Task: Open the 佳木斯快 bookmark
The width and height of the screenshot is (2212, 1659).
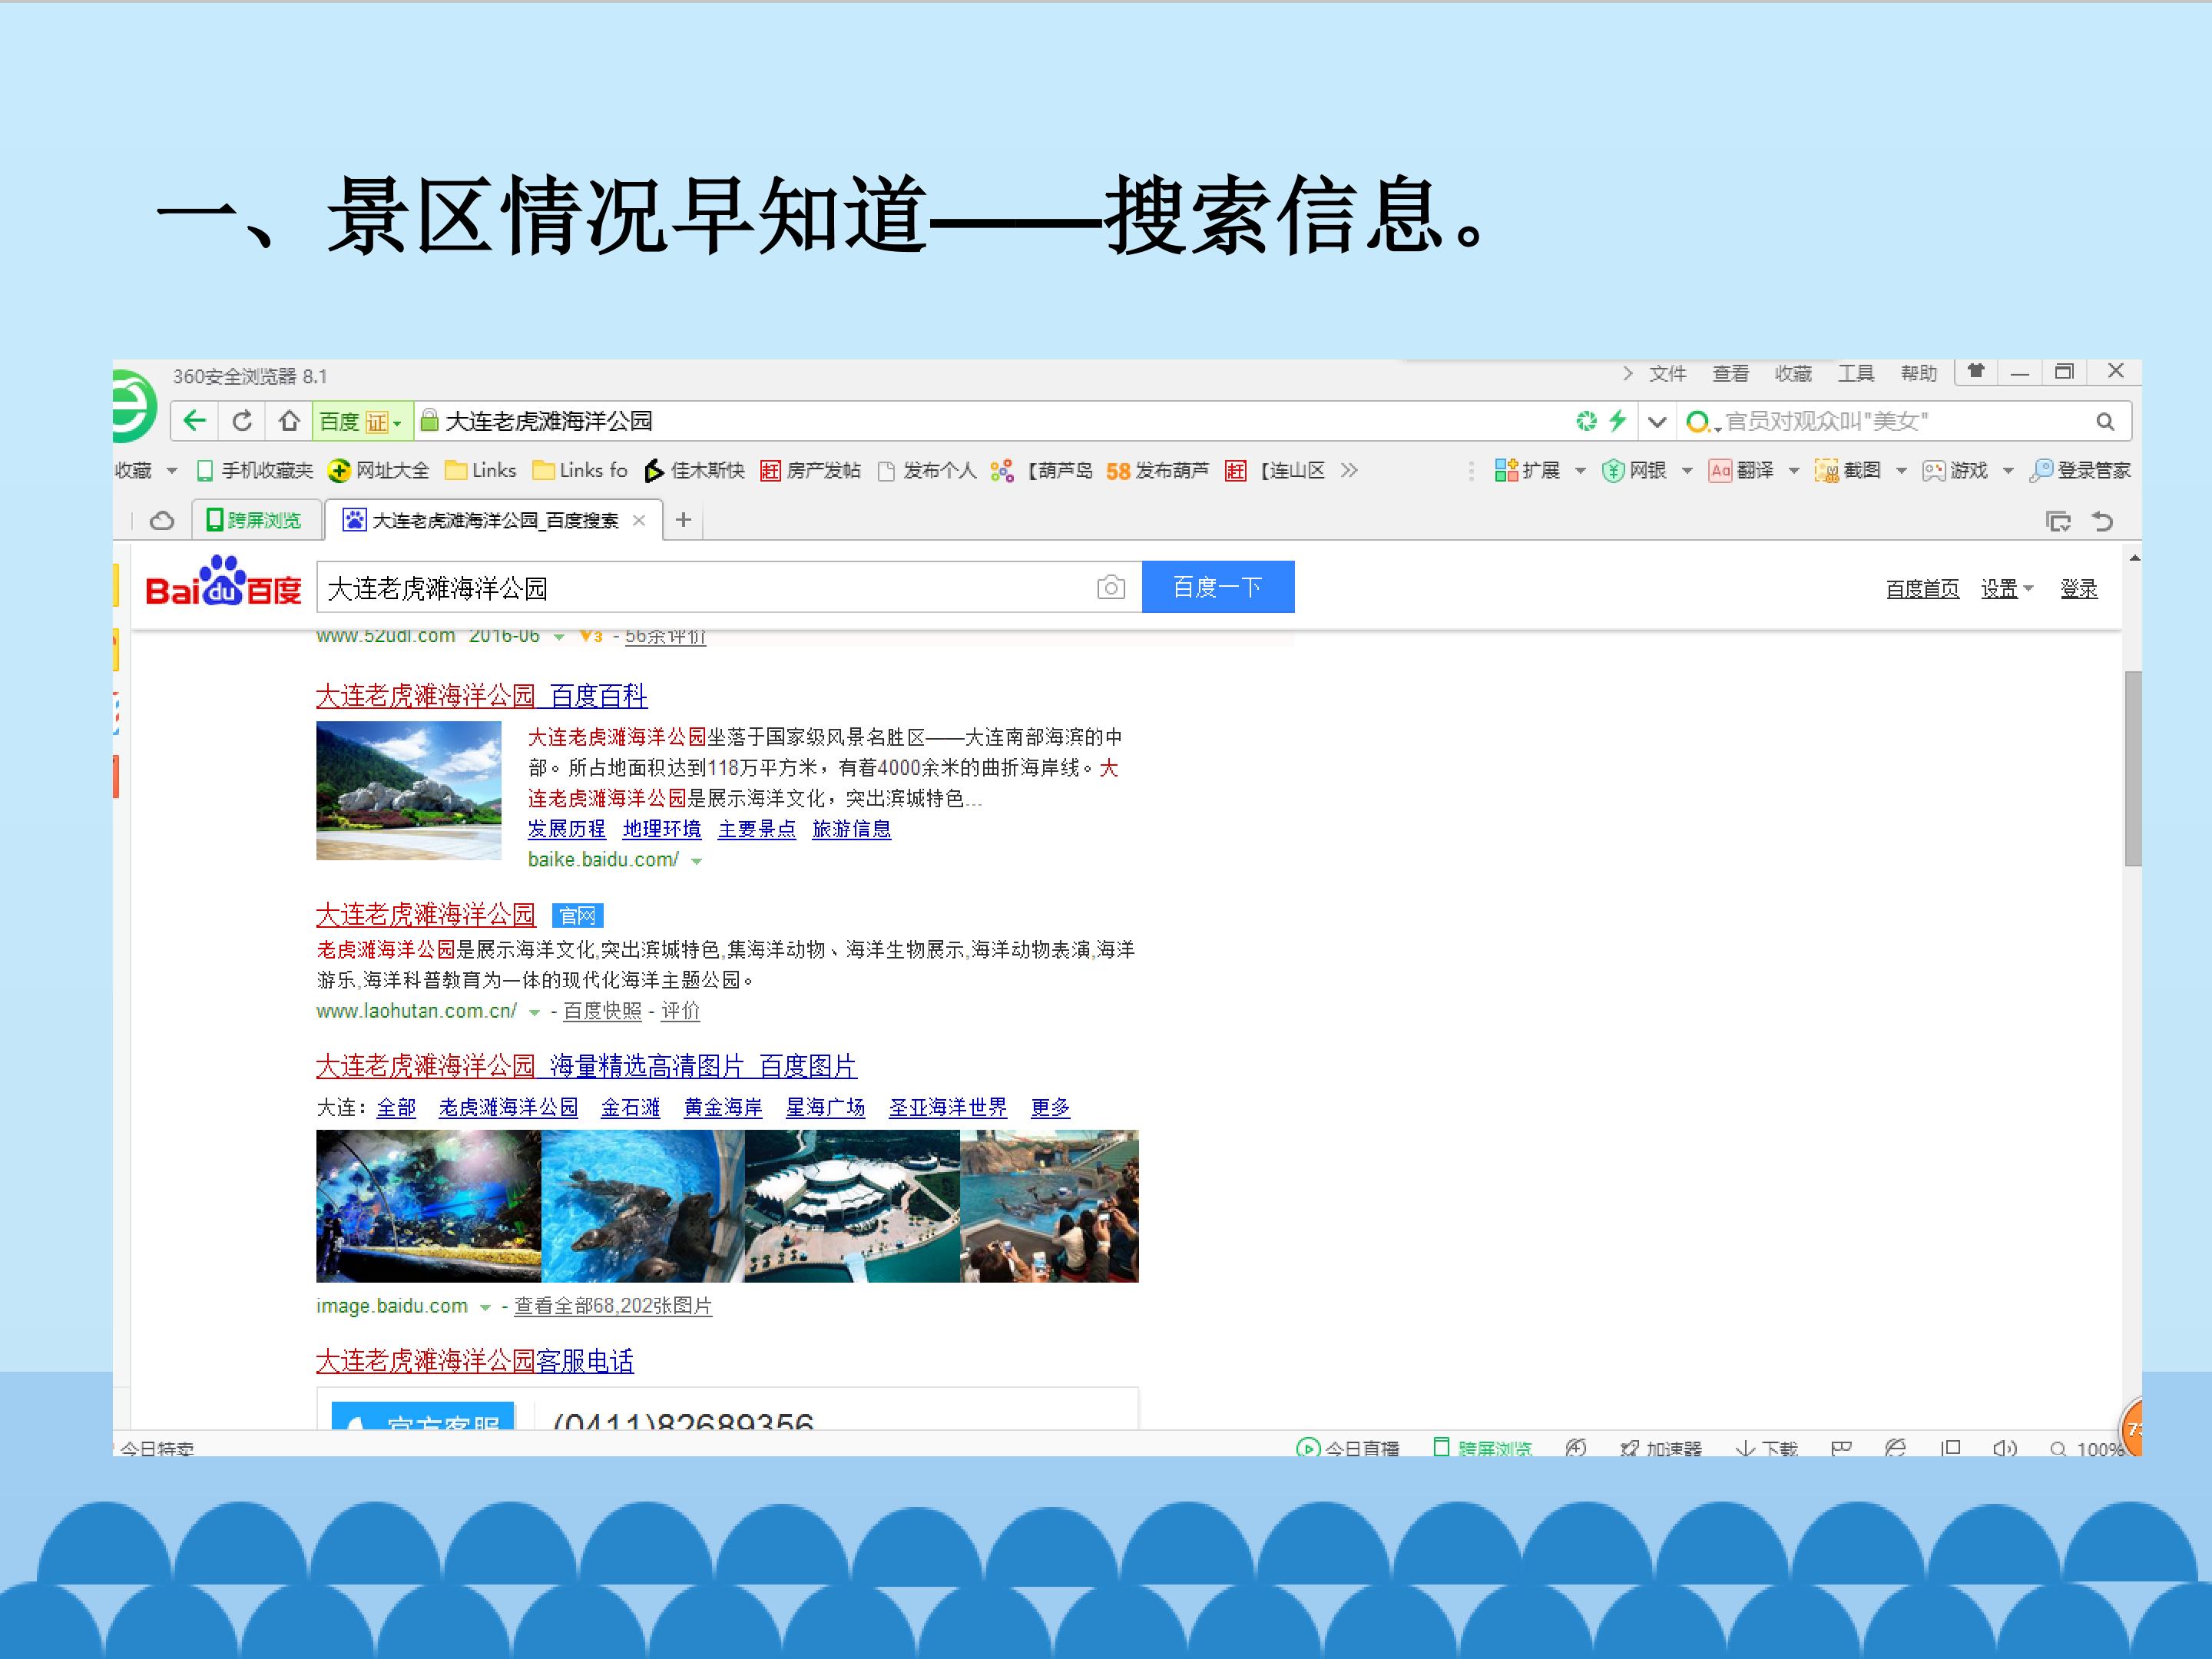Action: click(694, 471)
